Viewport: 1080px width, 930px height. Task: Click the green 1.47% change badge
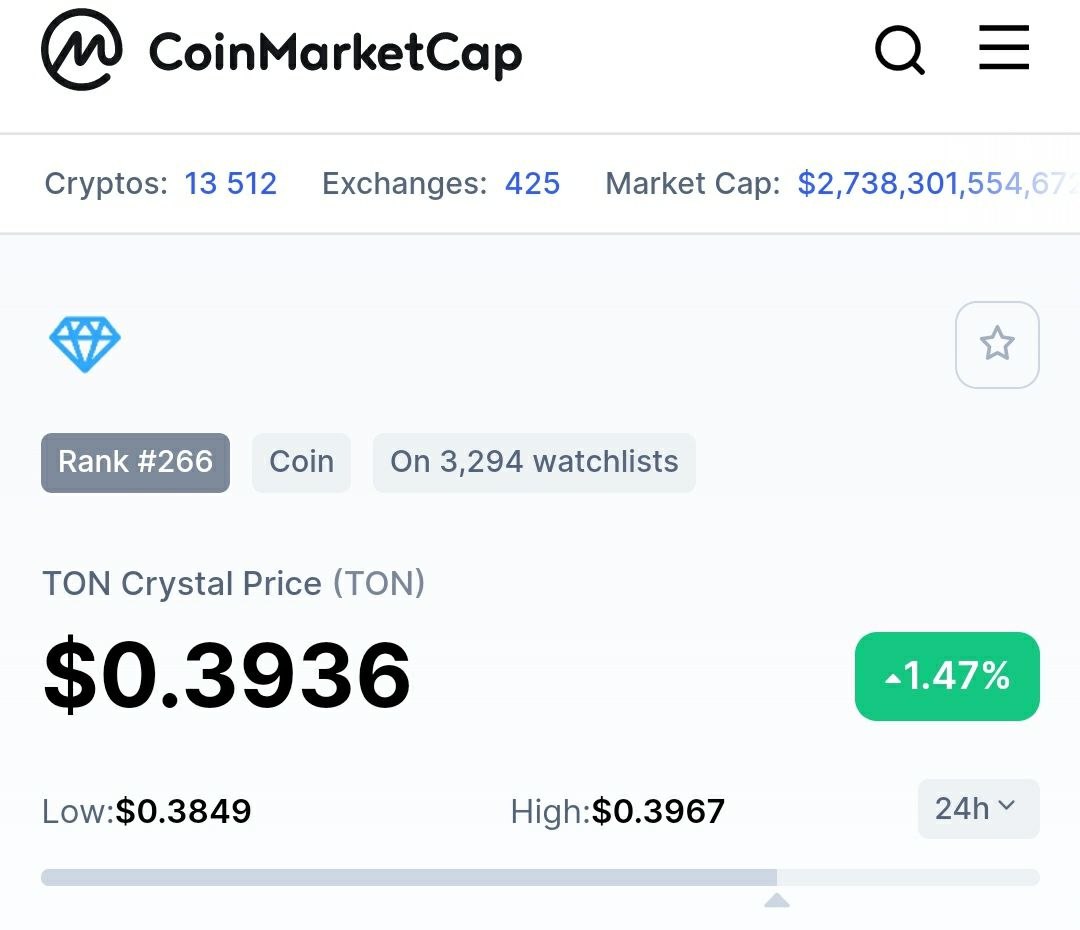(x=947, y=676)
